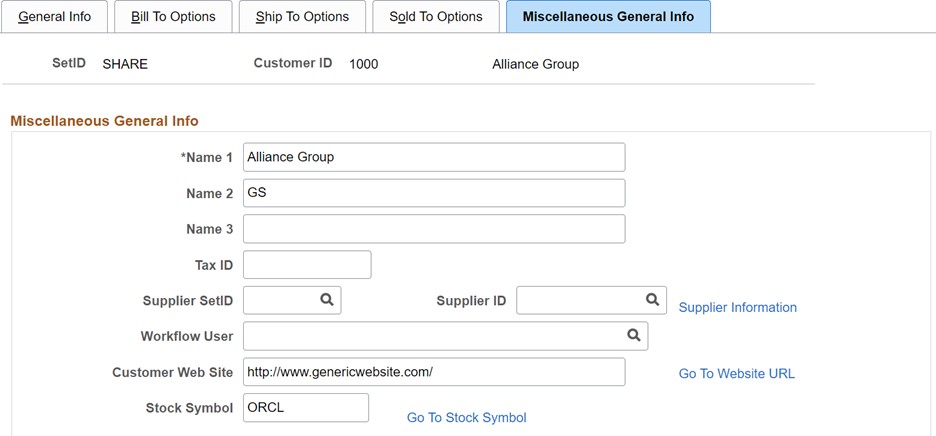Open the Supplier Information link
This screenshot has width=936, height=436.
click(x=738, y=307)
